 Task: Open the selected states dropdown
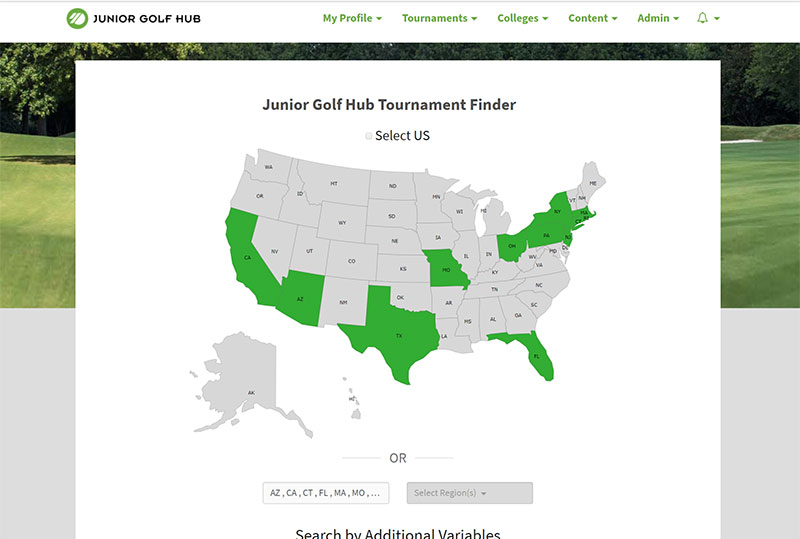point(326,493)
